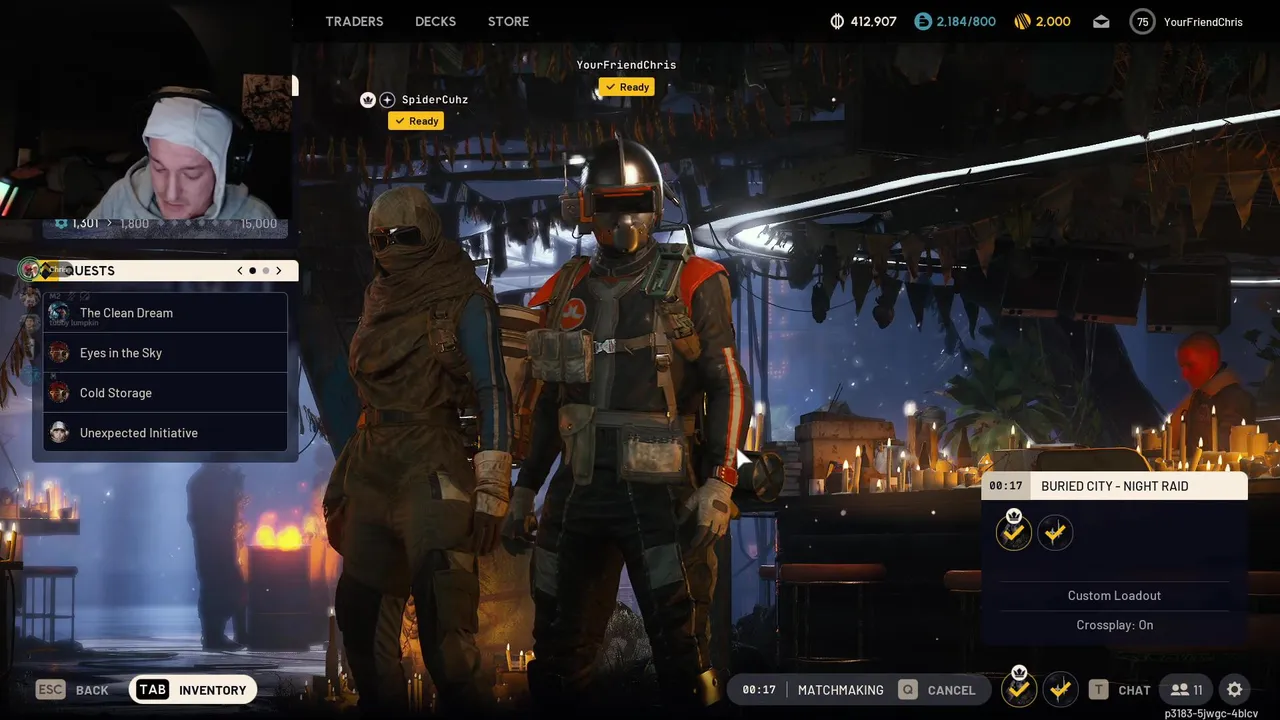Toggle the Crossplay: On setting
This screenshot has height=720, width=1280.
coord(1114,625)
